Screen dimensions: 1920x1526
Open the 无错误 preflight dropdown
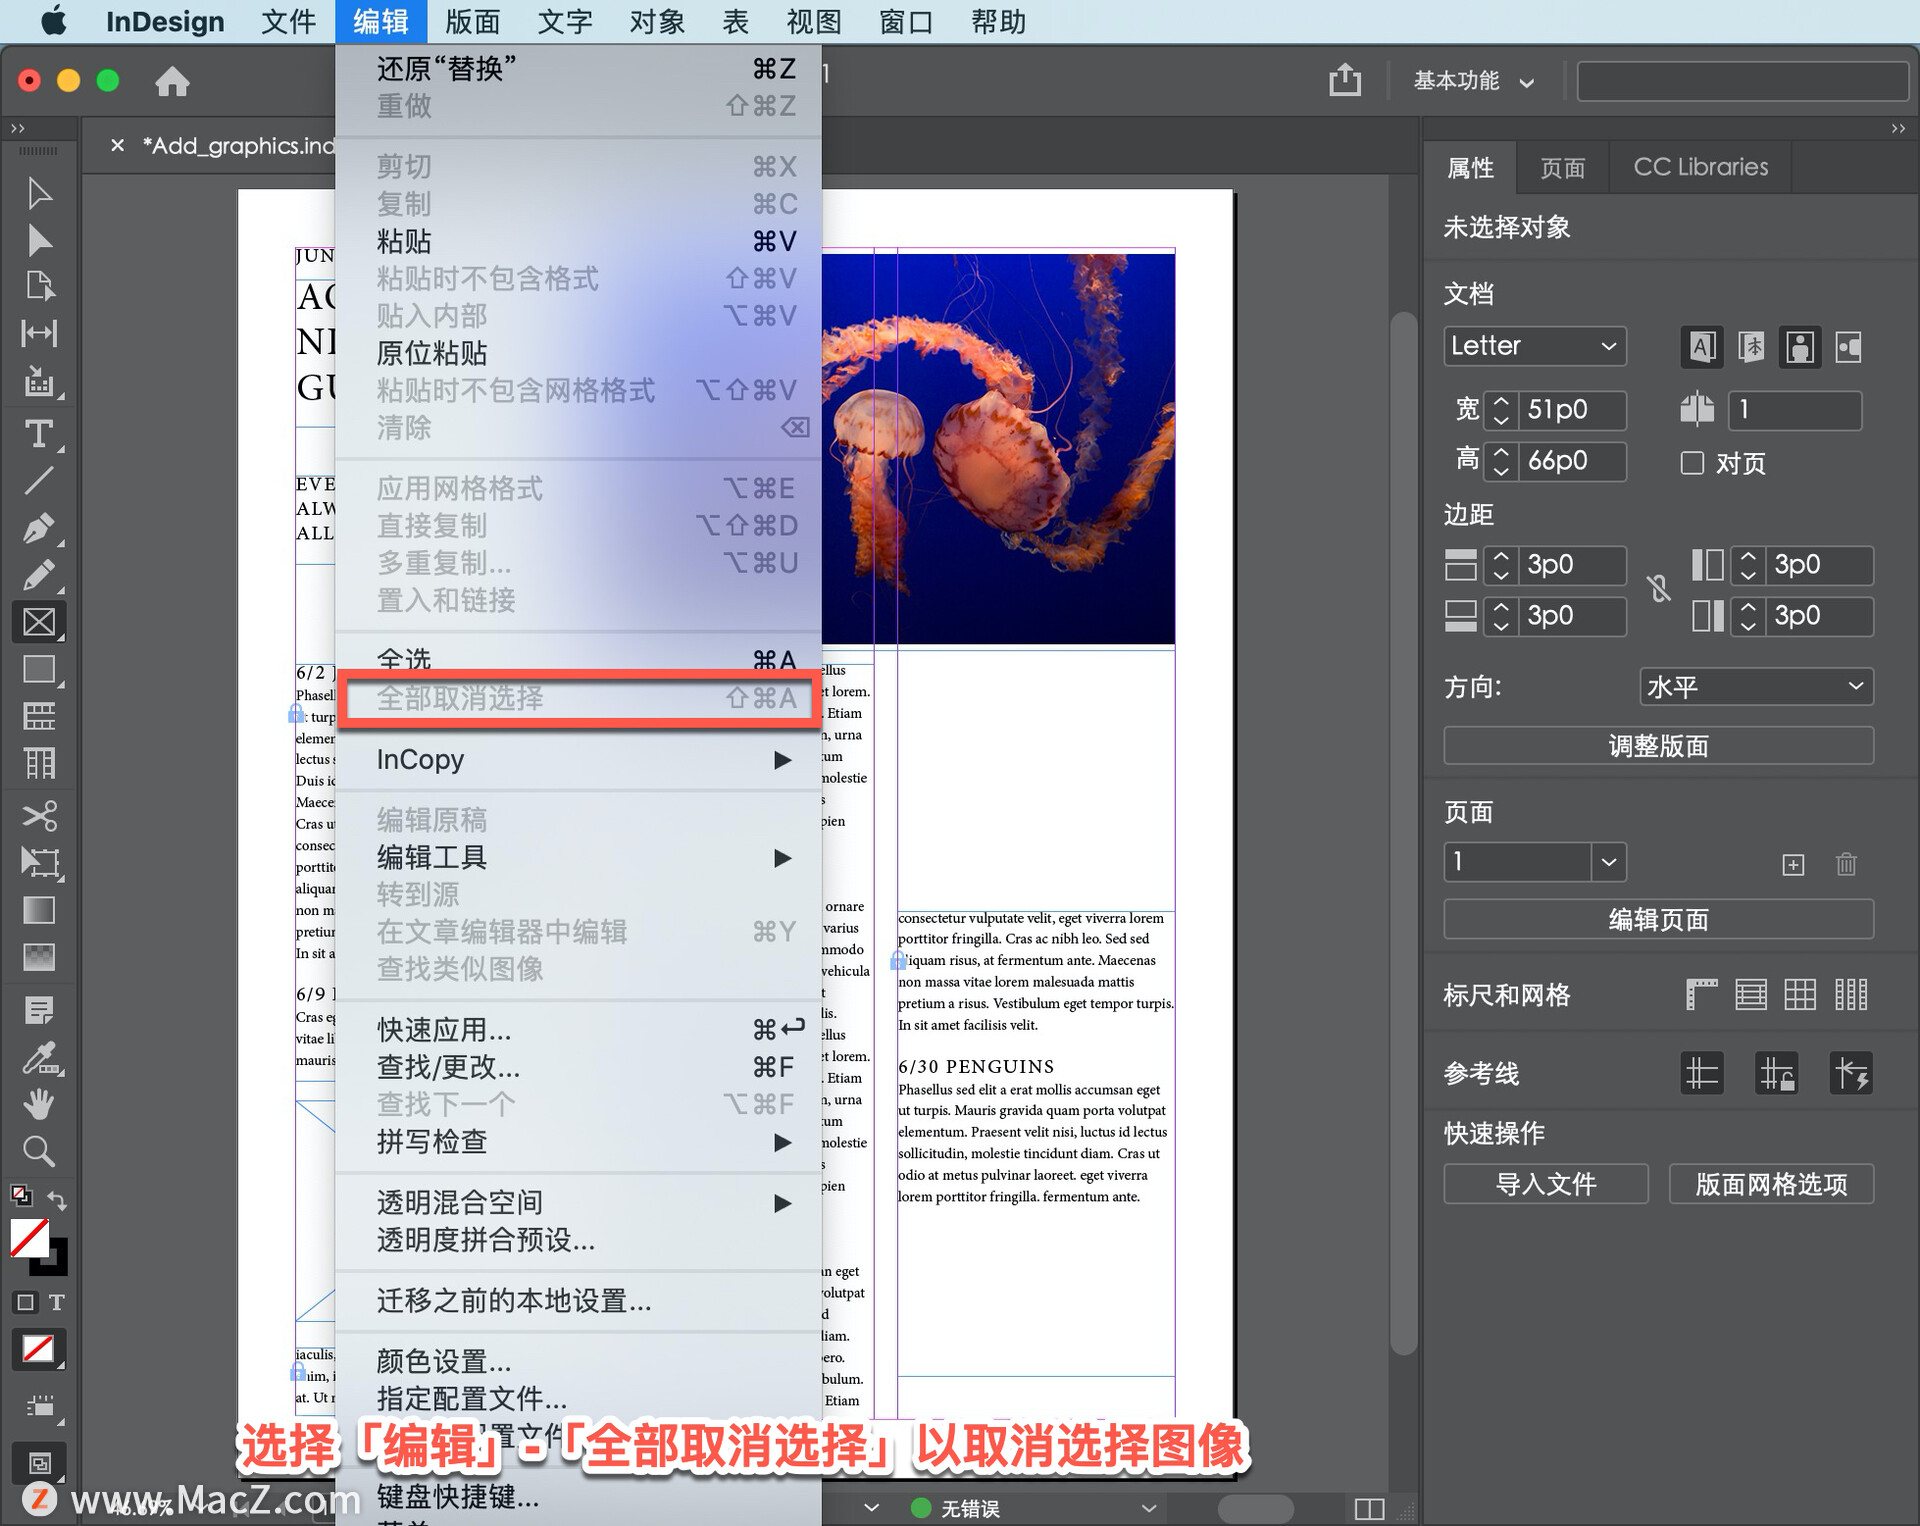click(x=1148, y=1508)
